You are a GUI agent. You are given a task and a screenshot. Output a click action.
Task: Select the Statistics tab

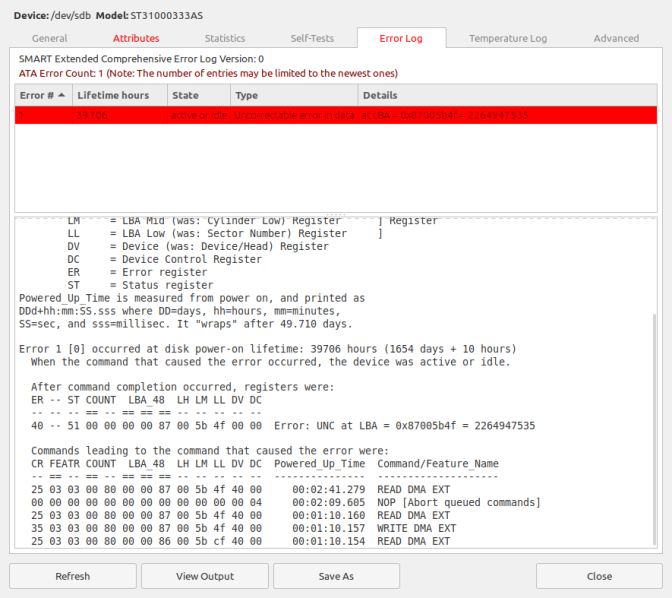pos(225,38)
